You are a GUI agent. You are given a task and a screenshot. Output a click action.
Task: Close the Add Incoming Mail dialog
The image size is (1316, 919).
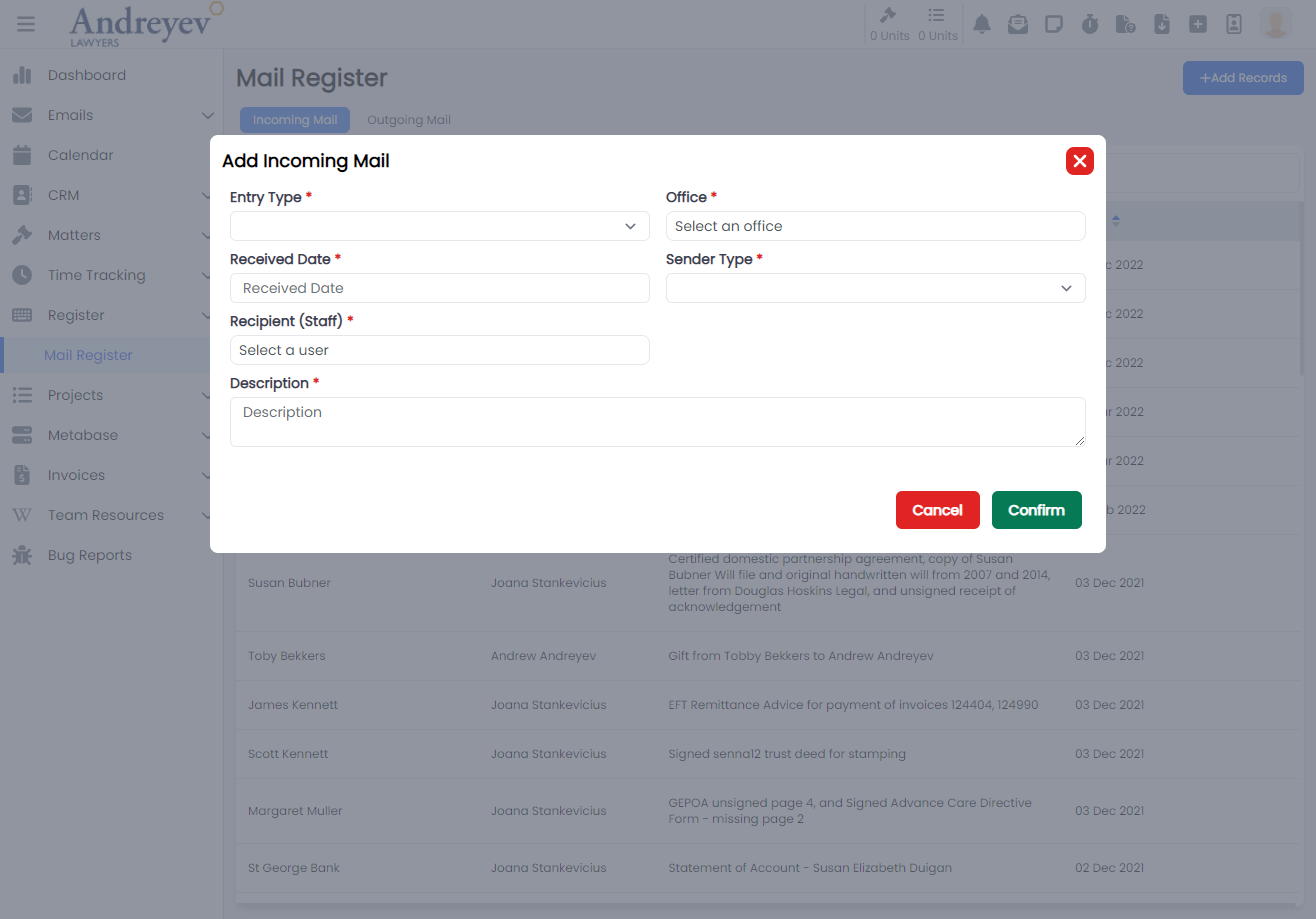coord(1079,161)
